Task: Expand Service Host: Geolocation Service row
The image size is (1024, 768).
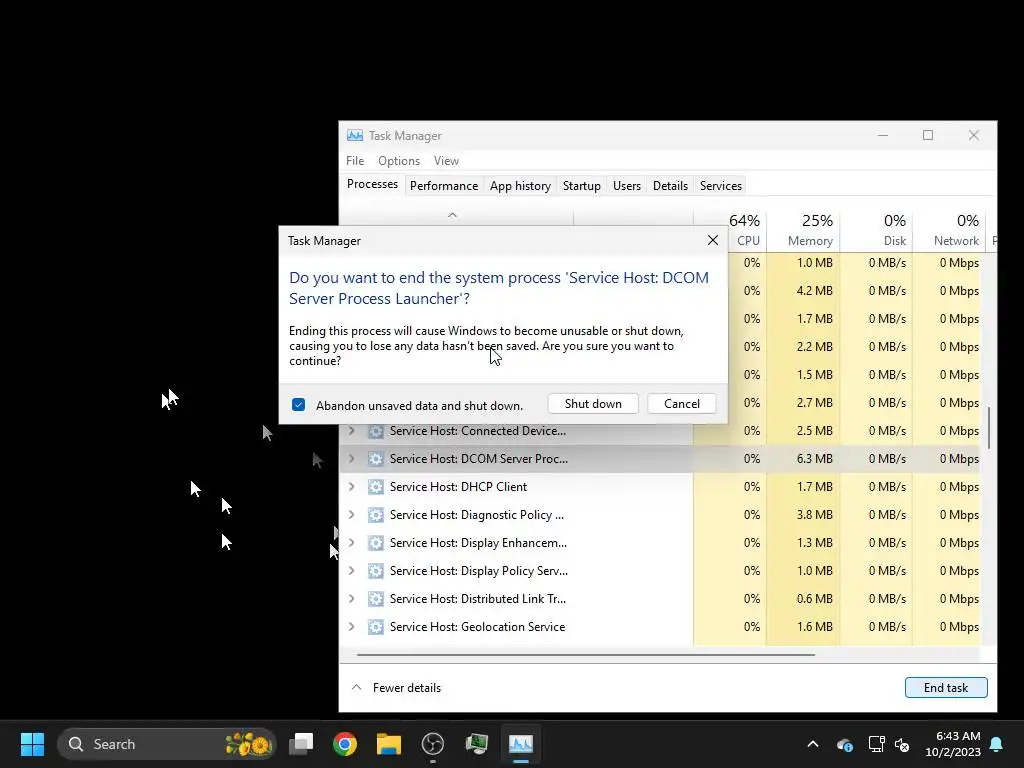Action: 351,627
